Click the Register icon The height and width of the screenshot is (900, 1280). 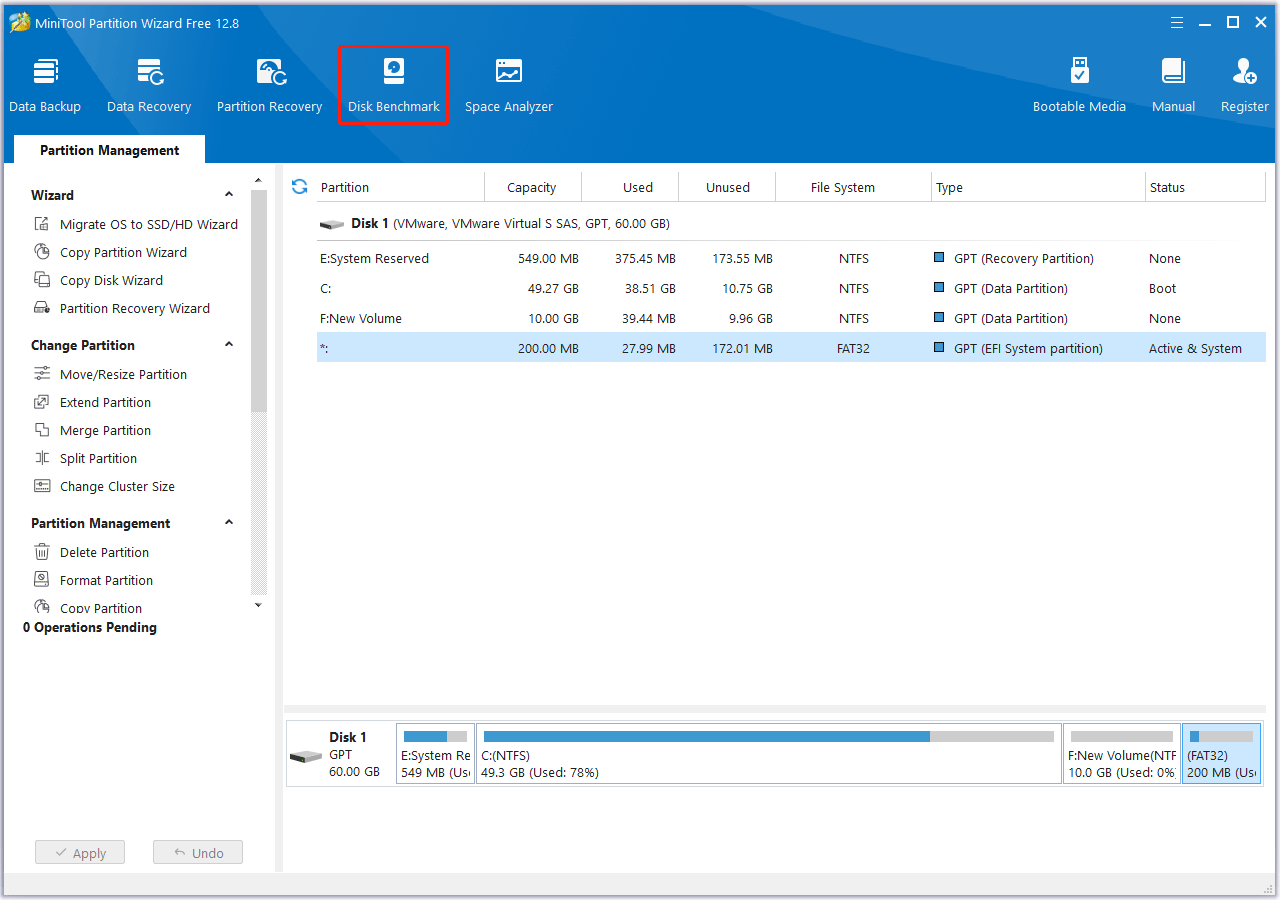coord(1243,82)
